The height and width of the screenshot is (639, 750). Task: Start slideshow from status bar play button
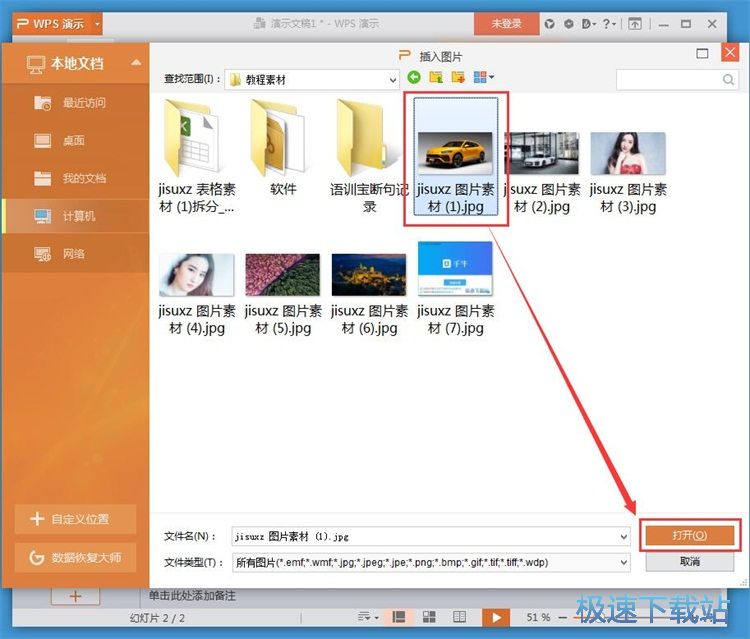496,617
